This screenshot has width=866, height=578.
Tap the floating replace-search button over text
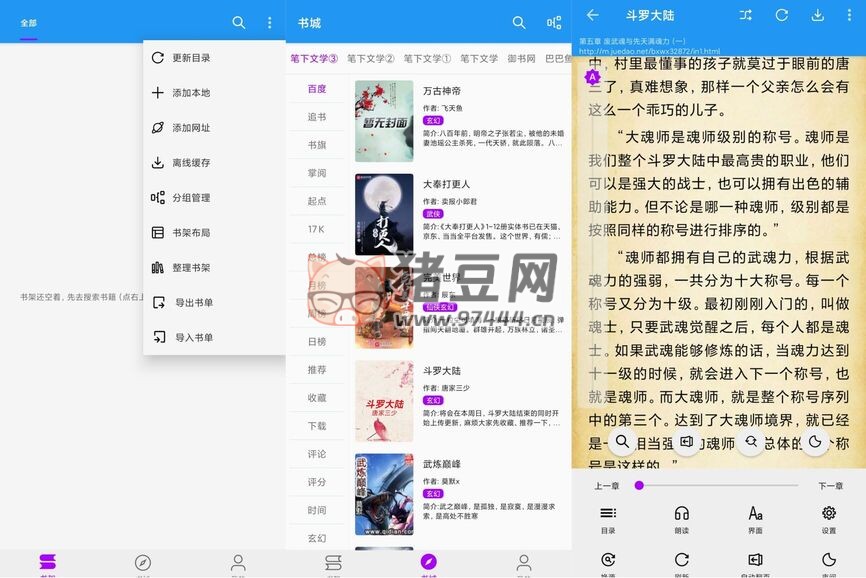coord(751,442)
